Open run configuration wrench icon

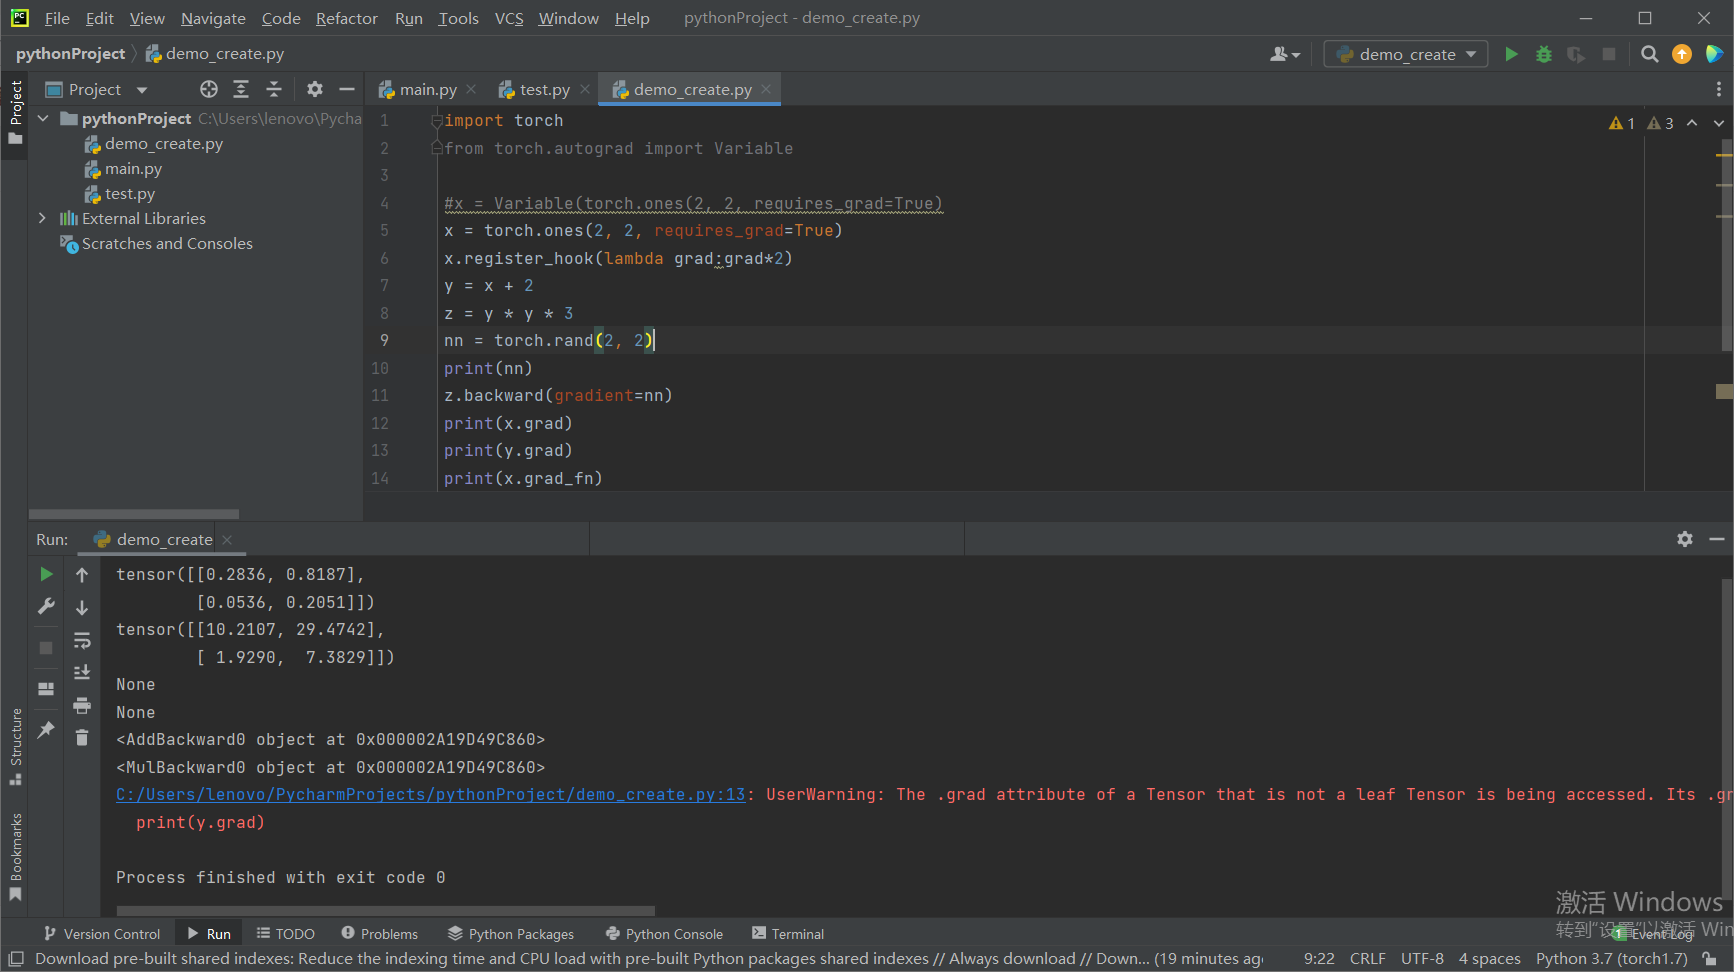[x=46, y=606]
